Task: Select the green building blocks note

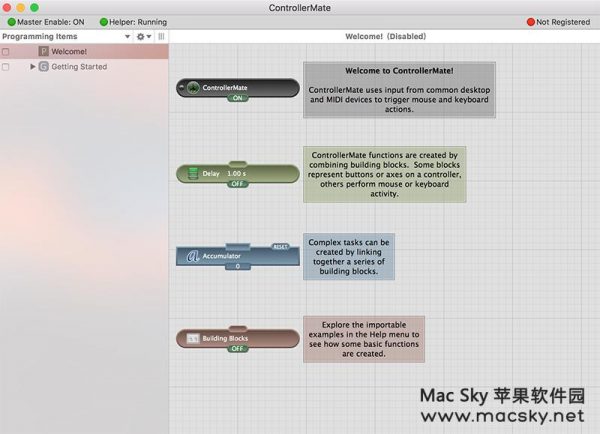Action: [385, 174]
